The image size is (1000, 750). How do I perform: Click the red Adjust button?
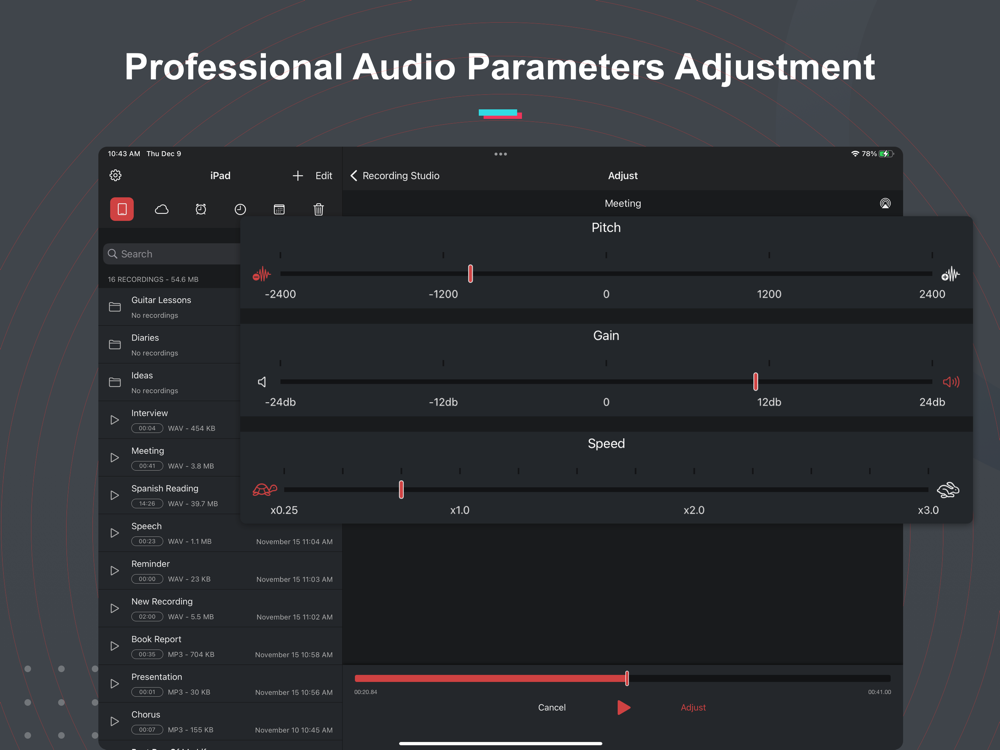[693, 707]
